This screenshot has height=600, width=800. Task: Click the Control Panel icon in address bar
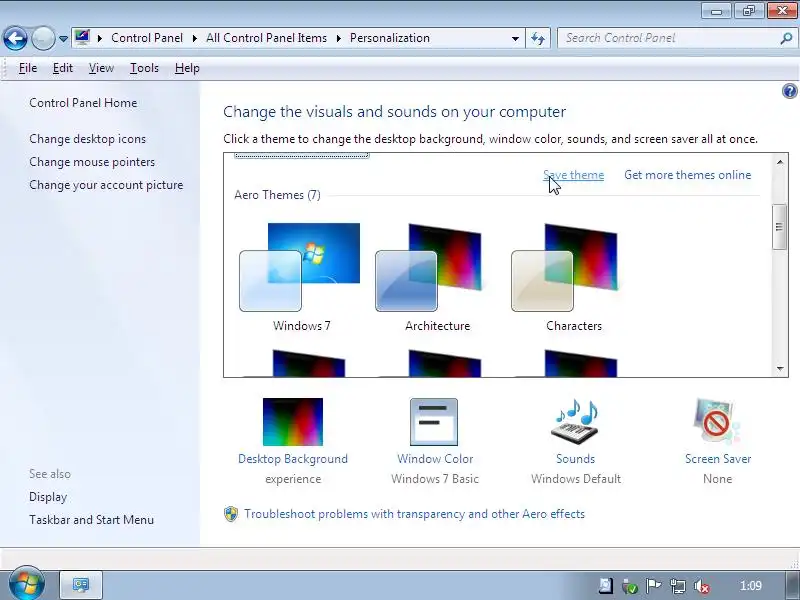[x=82, y=37]
